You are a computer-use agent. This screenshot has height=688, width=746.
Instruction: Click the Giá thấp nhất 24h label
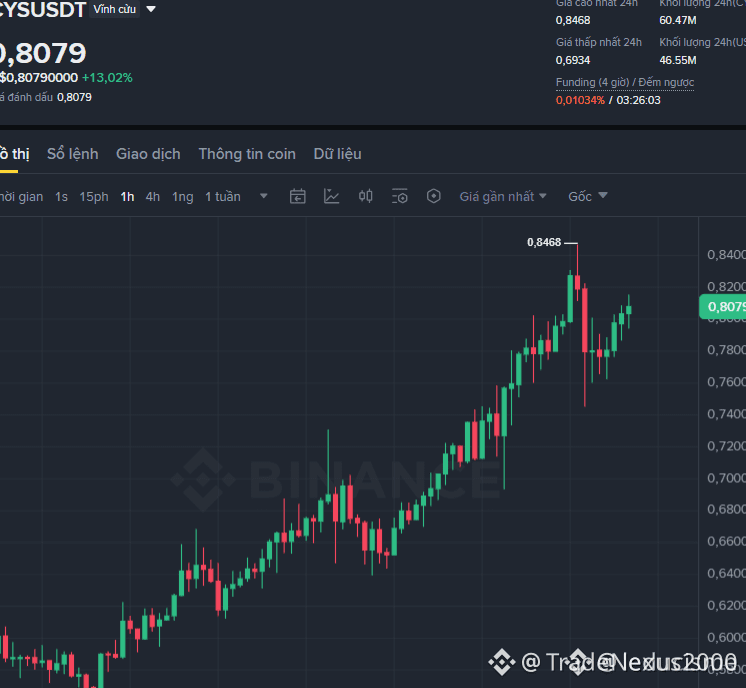(599, 42)
